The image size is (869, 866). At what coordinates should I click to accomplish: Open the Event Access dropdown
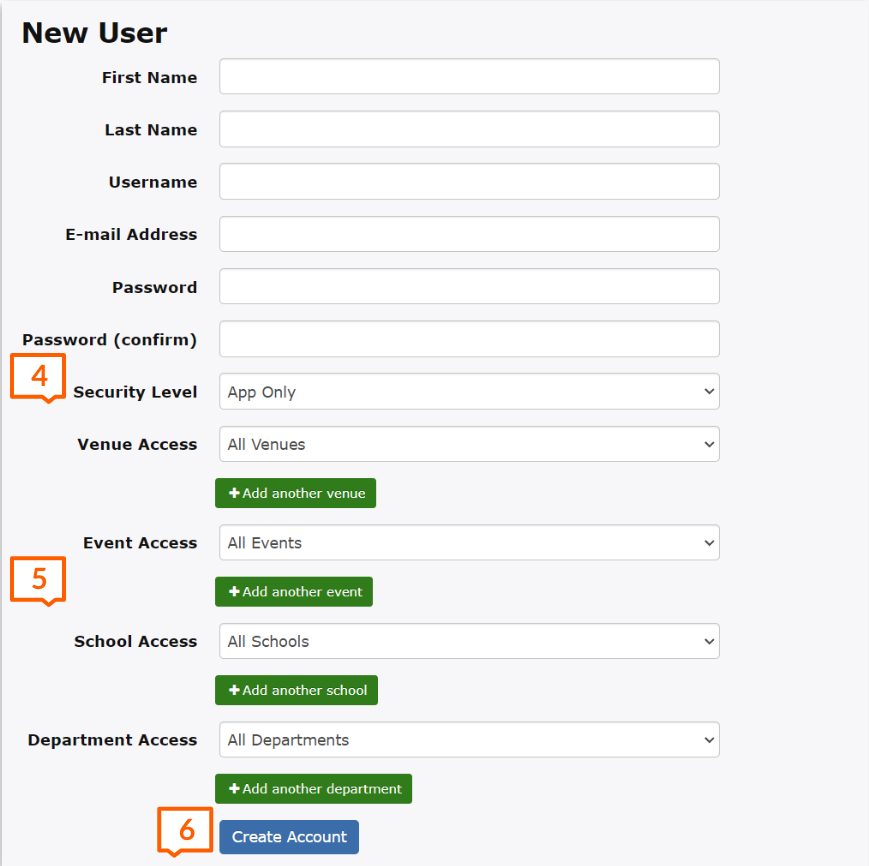[x=469, y=542]
